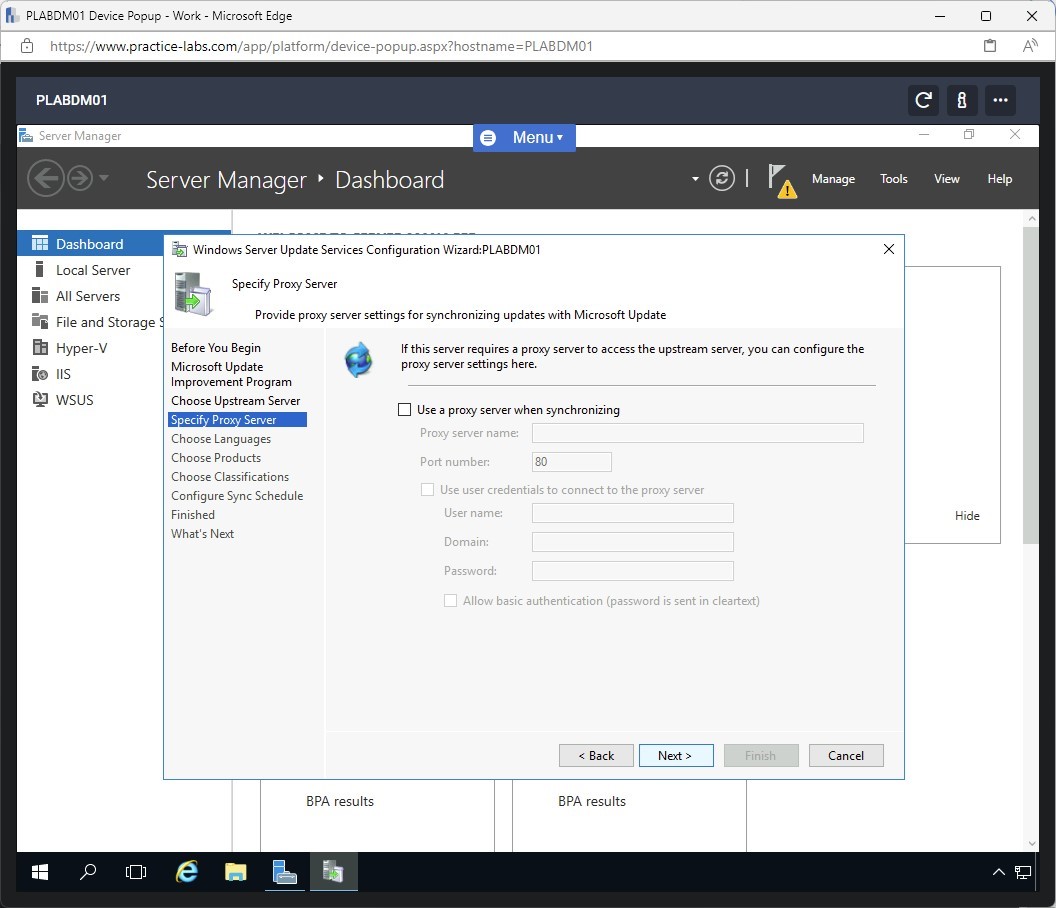The height and width of the screenshot is (908, 1056).
Task: Open the device info icon
Action: 961,100
